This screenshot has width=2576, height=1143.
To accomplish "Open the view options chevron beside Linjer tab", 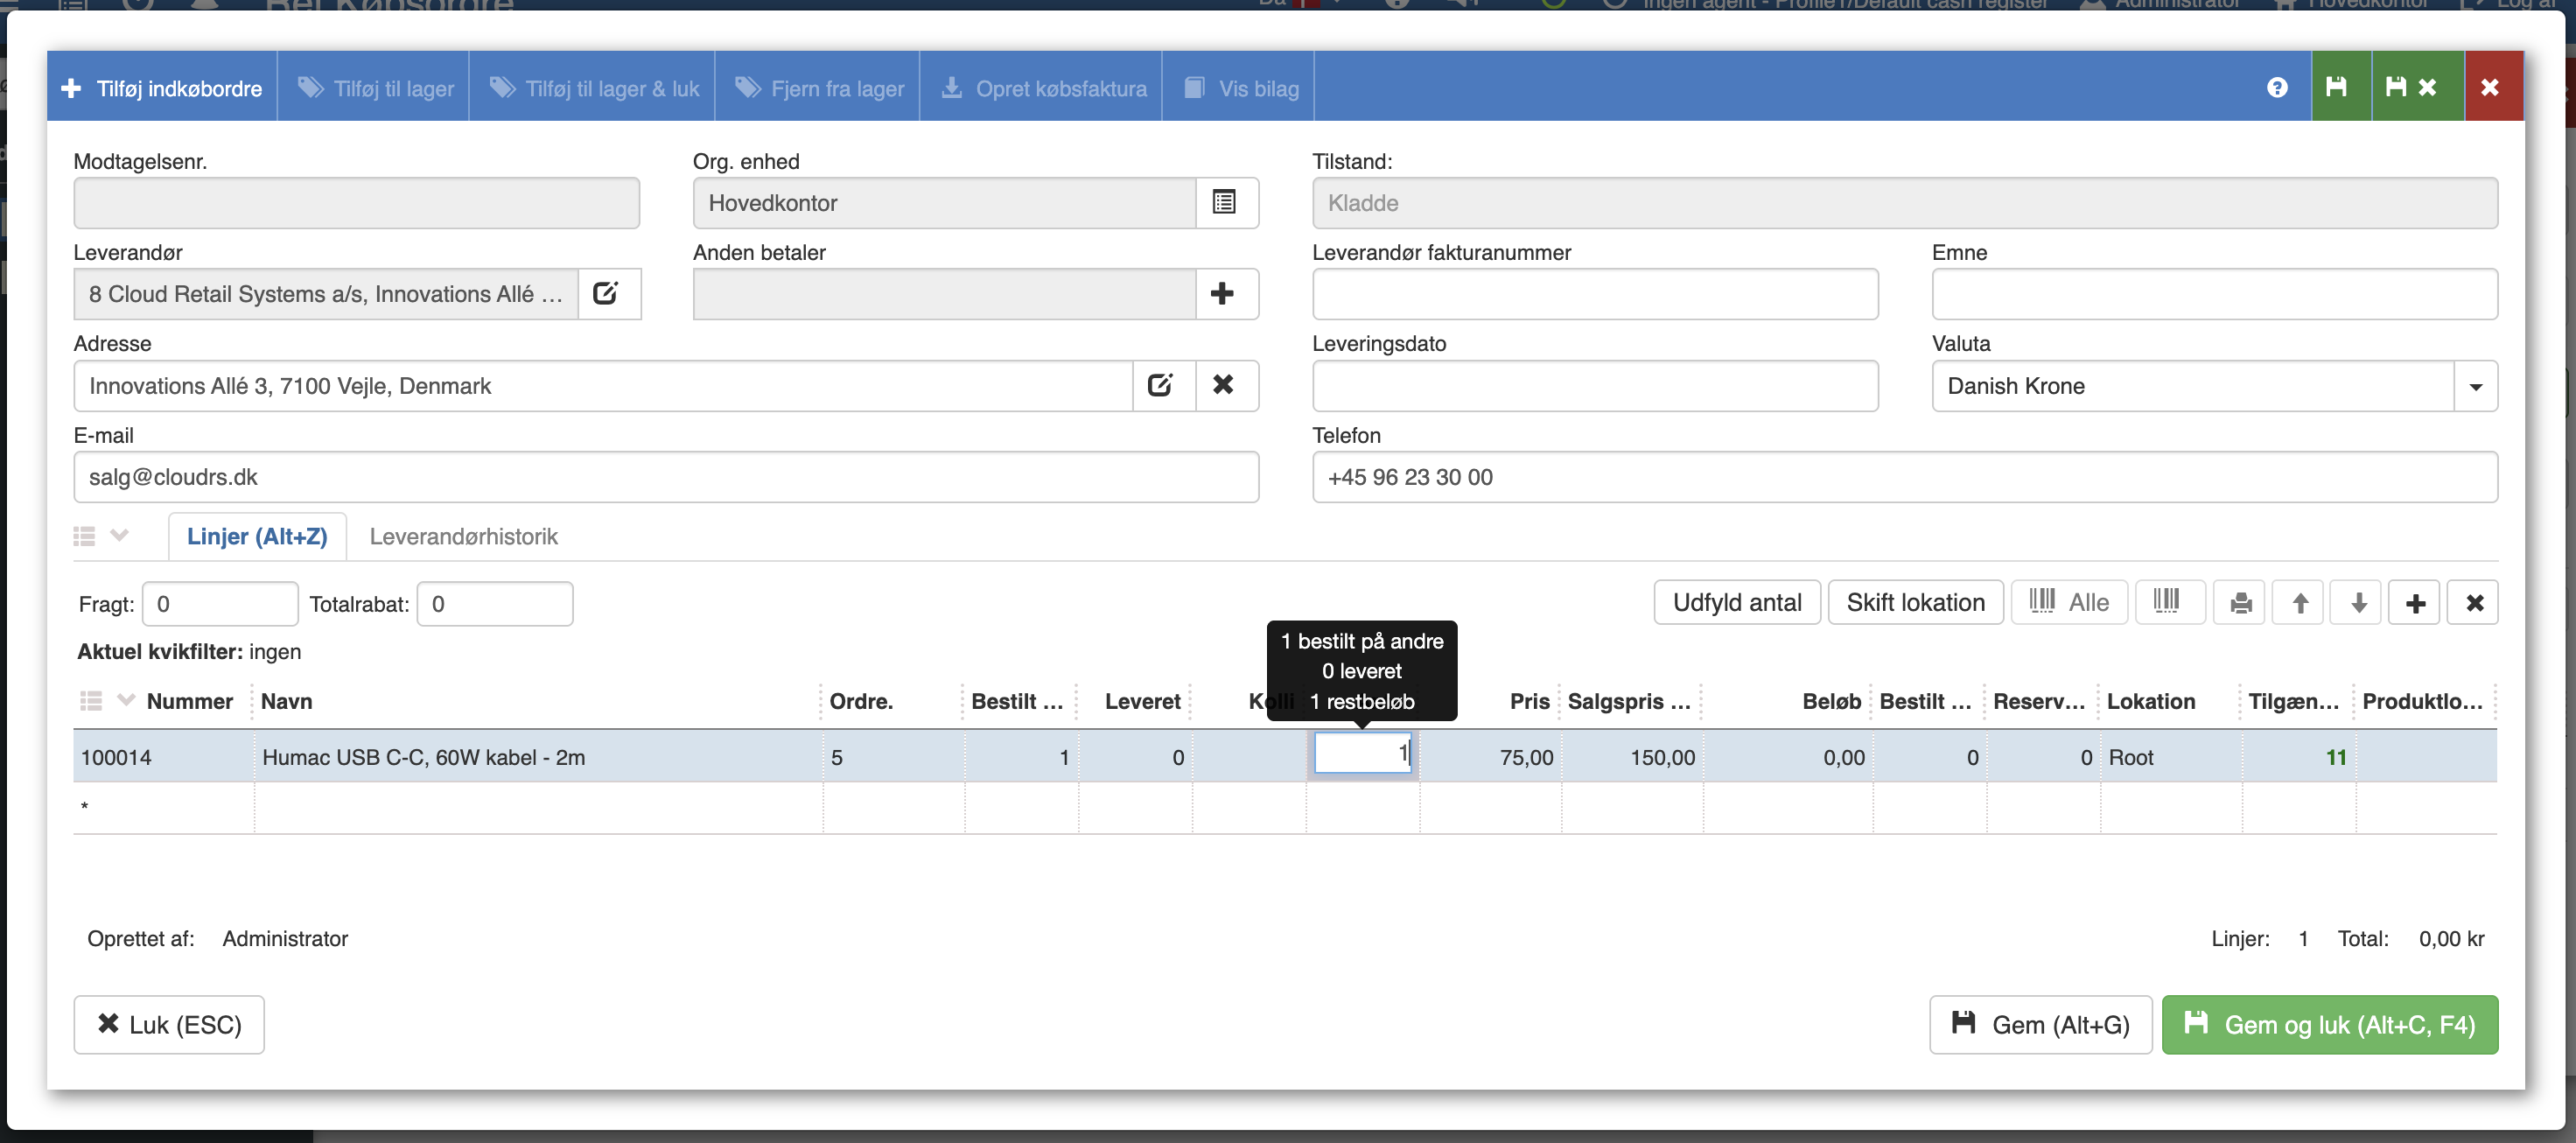I will [120, 536].
